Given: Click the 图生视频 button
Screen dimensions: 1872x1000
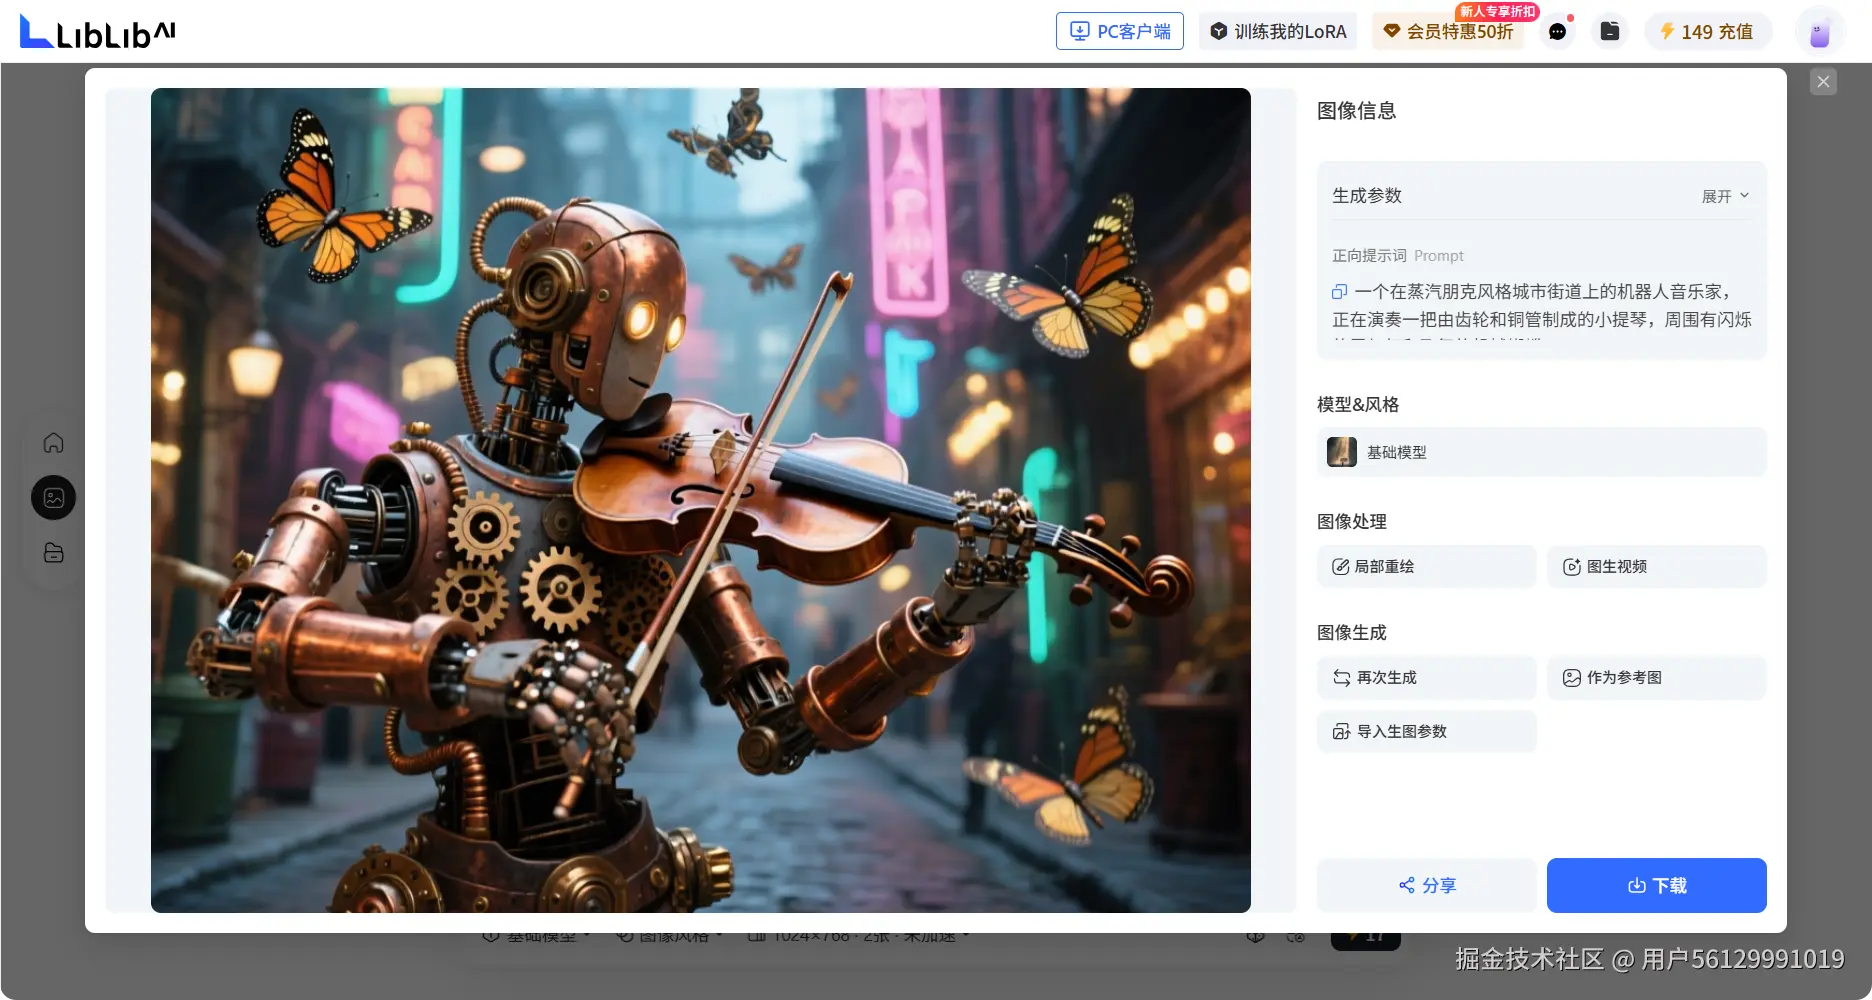Looking at the screenshot, I should pyautogui.click(x=1656, y=566).
